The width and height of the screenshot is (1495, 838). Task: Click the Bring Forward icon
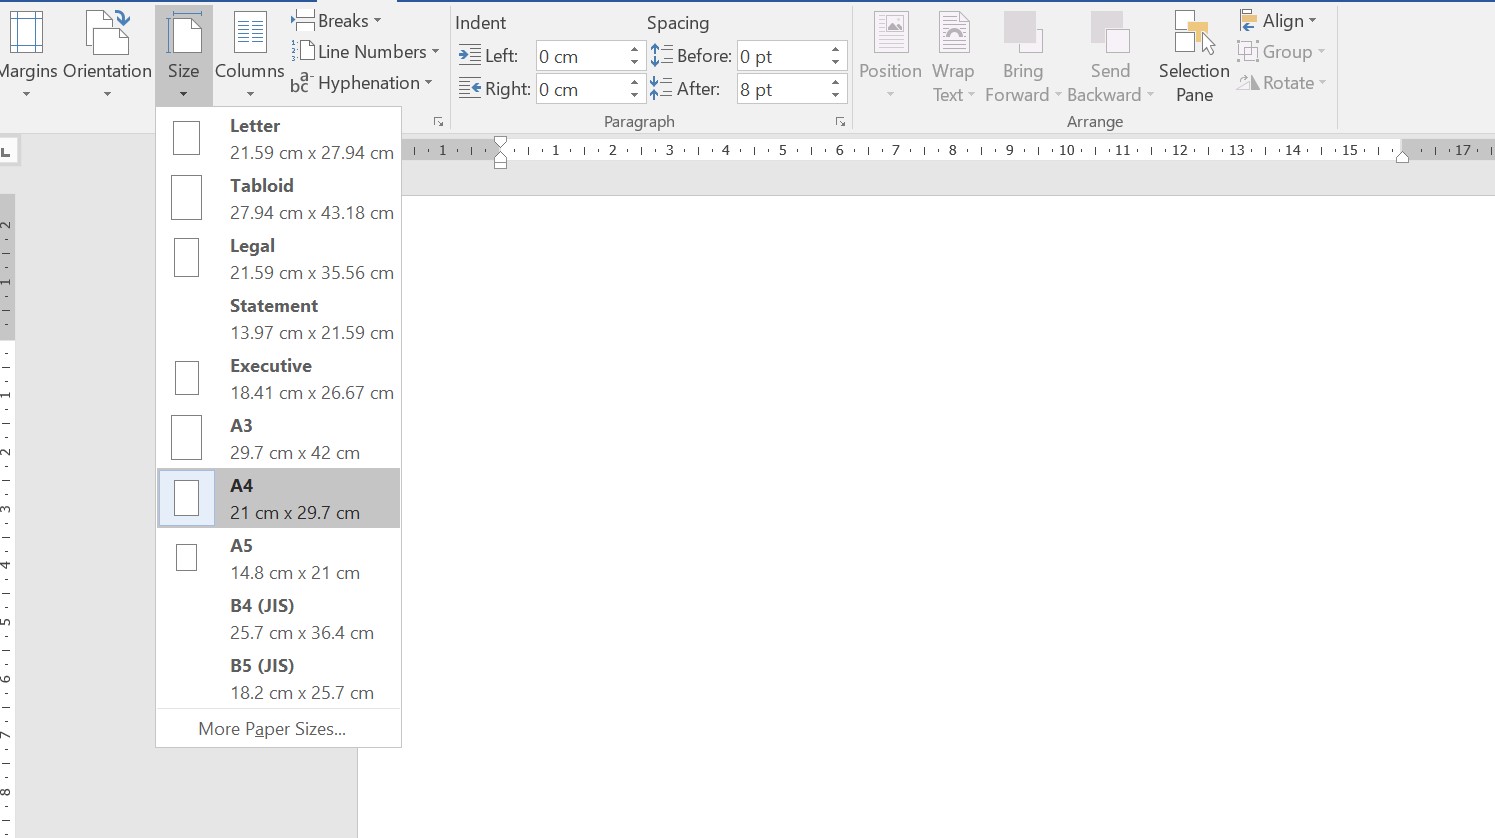[1022, 35]
